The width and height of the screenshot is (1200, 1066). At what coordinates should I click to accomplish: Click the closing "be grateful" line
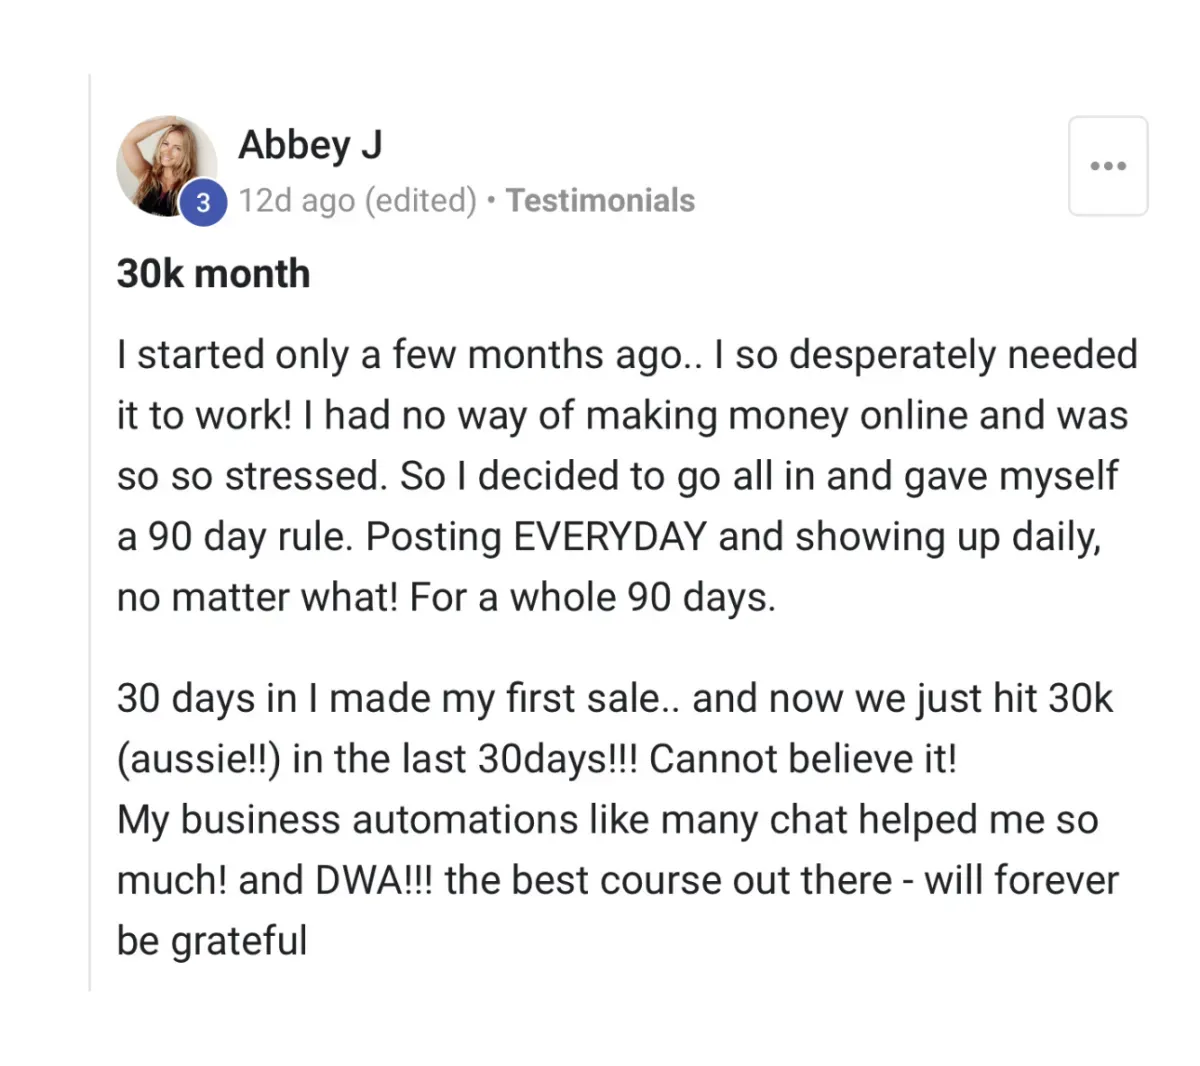[212, 941]
